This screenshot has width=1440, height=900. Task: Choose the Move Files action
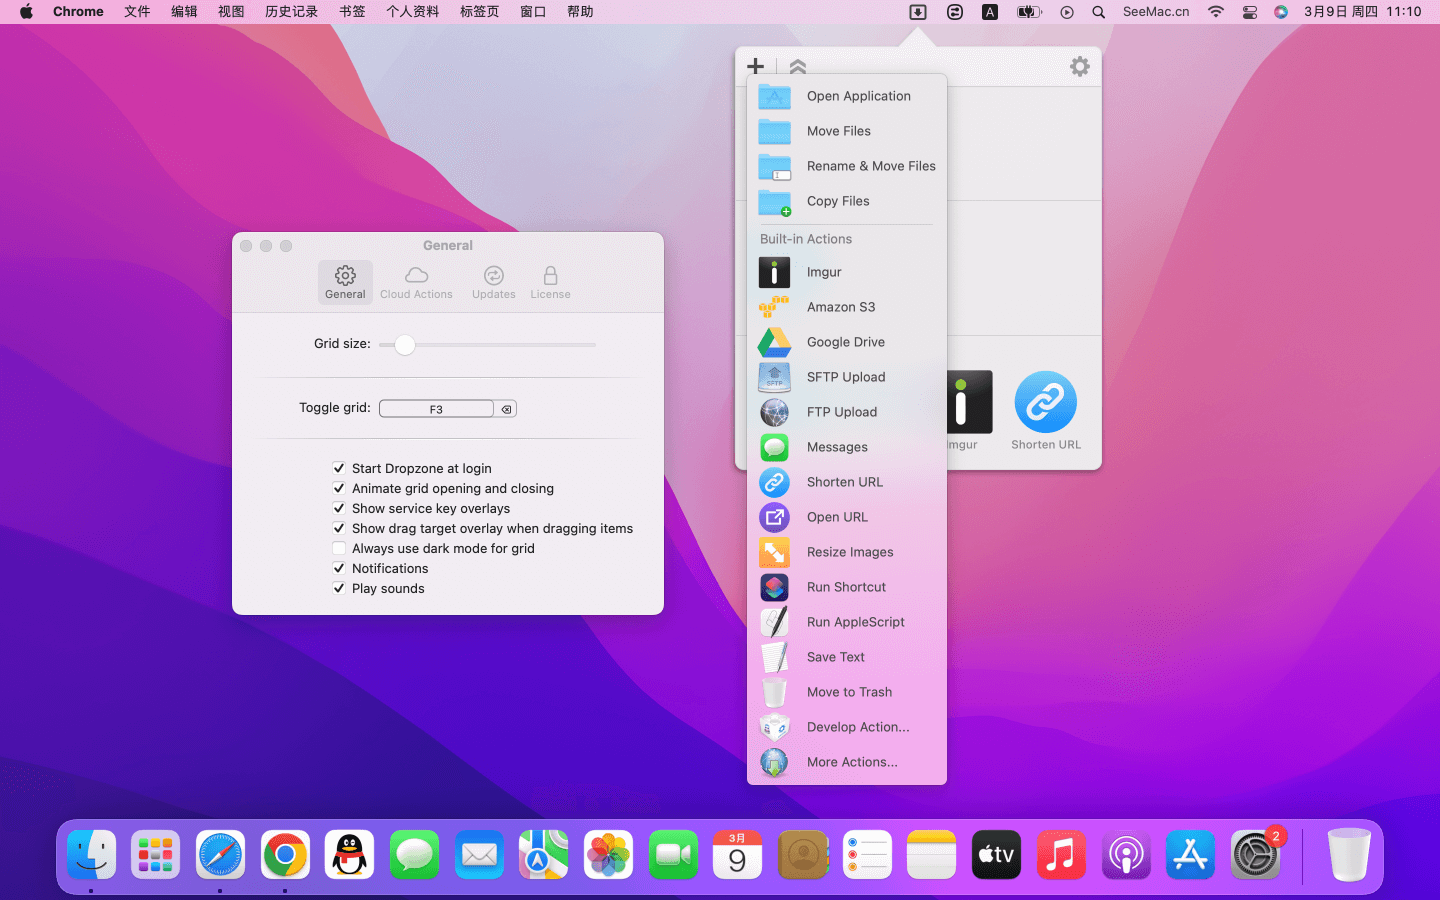[846, 131]
